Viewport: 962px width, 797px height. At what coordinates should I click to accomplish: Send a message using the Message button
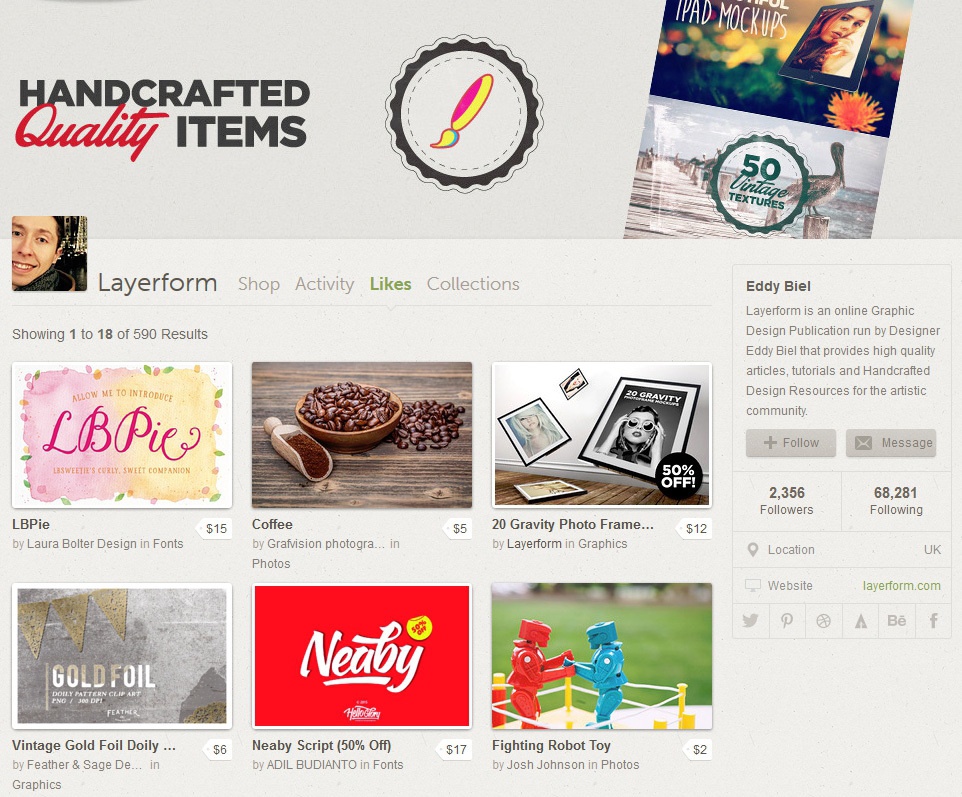[891, 442]
